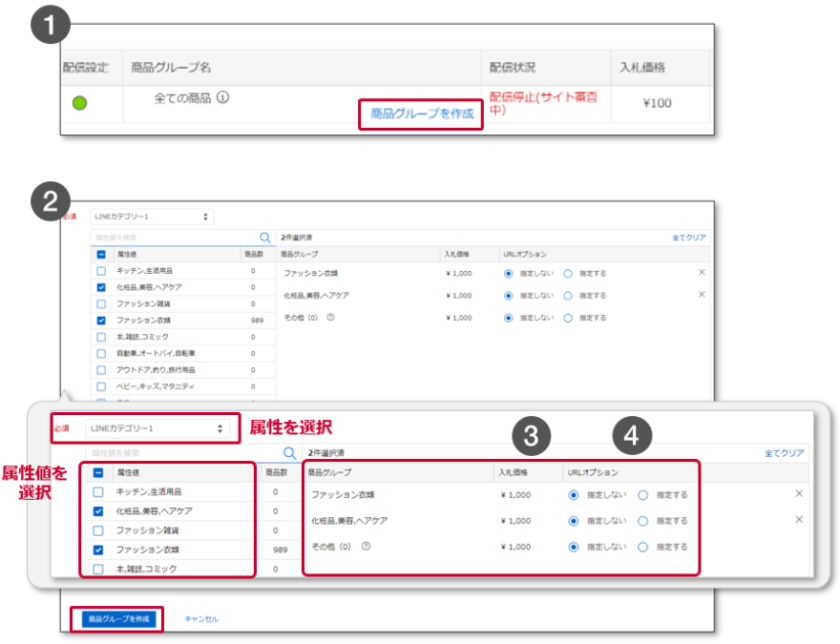
Task: Click the キャンセル link
Action: pyautogui.click(x=201, y=619)
